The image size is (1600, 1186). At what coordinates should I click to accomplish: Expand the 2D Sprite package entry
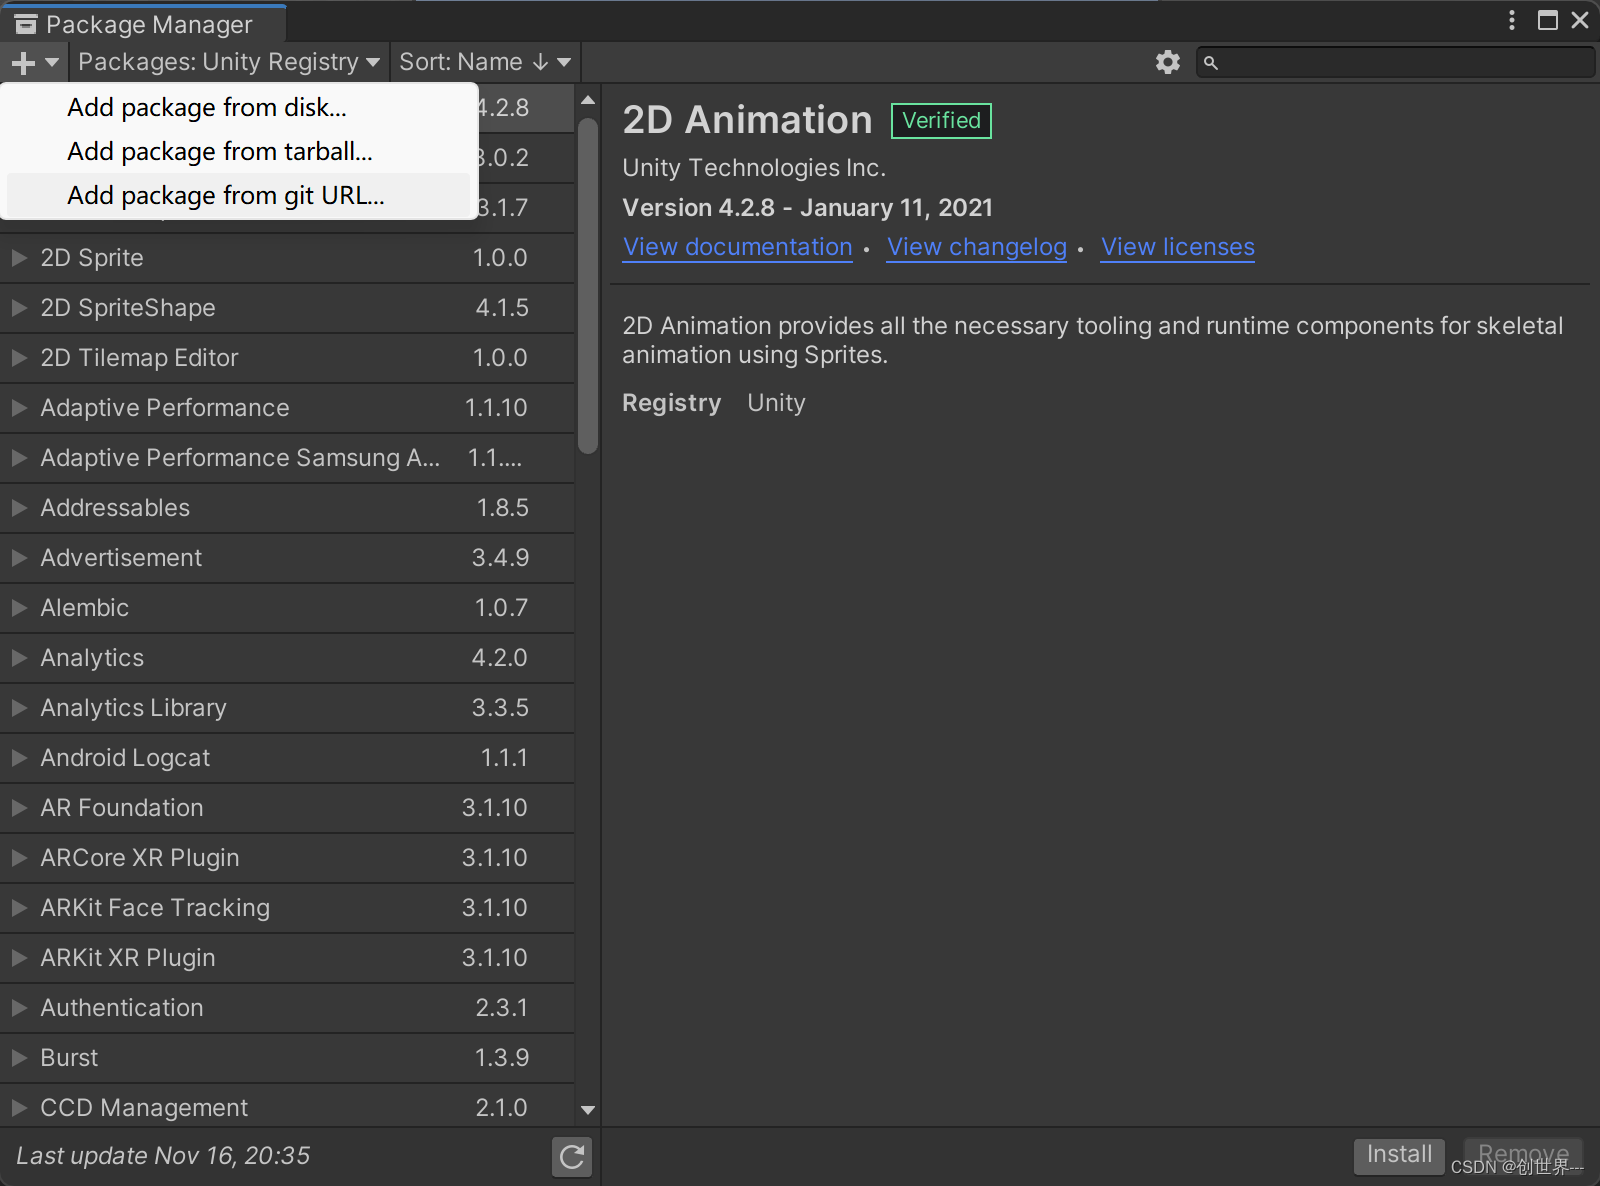[18, 257]
